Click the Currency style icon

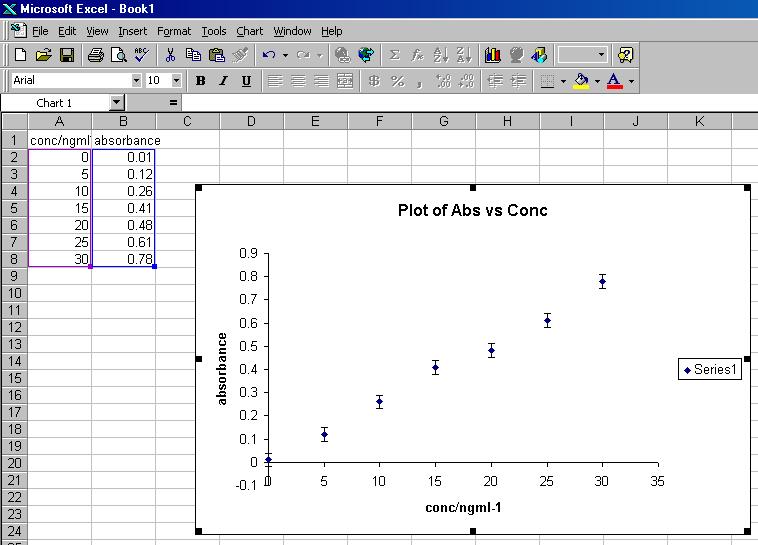374,81
